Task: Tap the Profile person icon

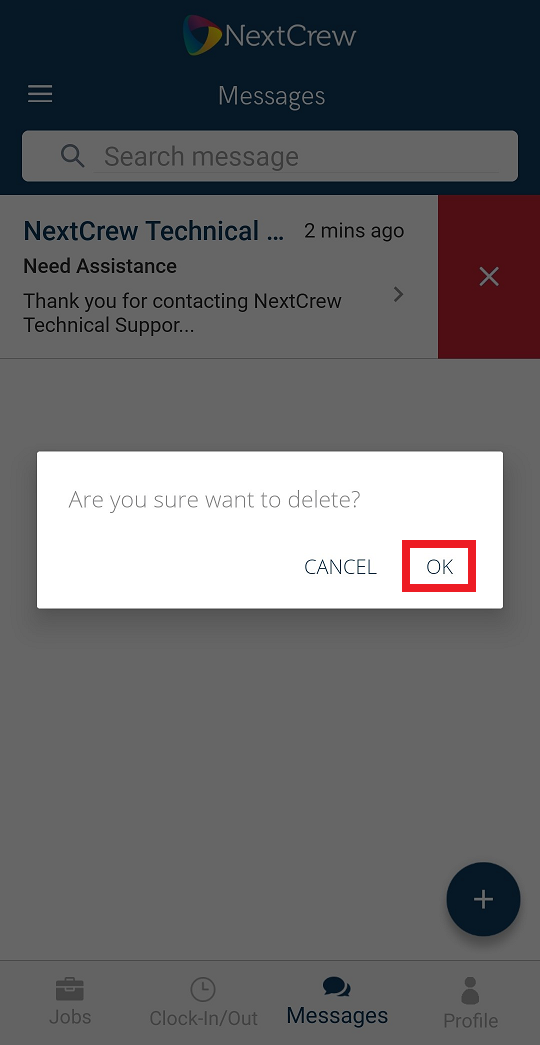Action: click(x=470, y=990)
